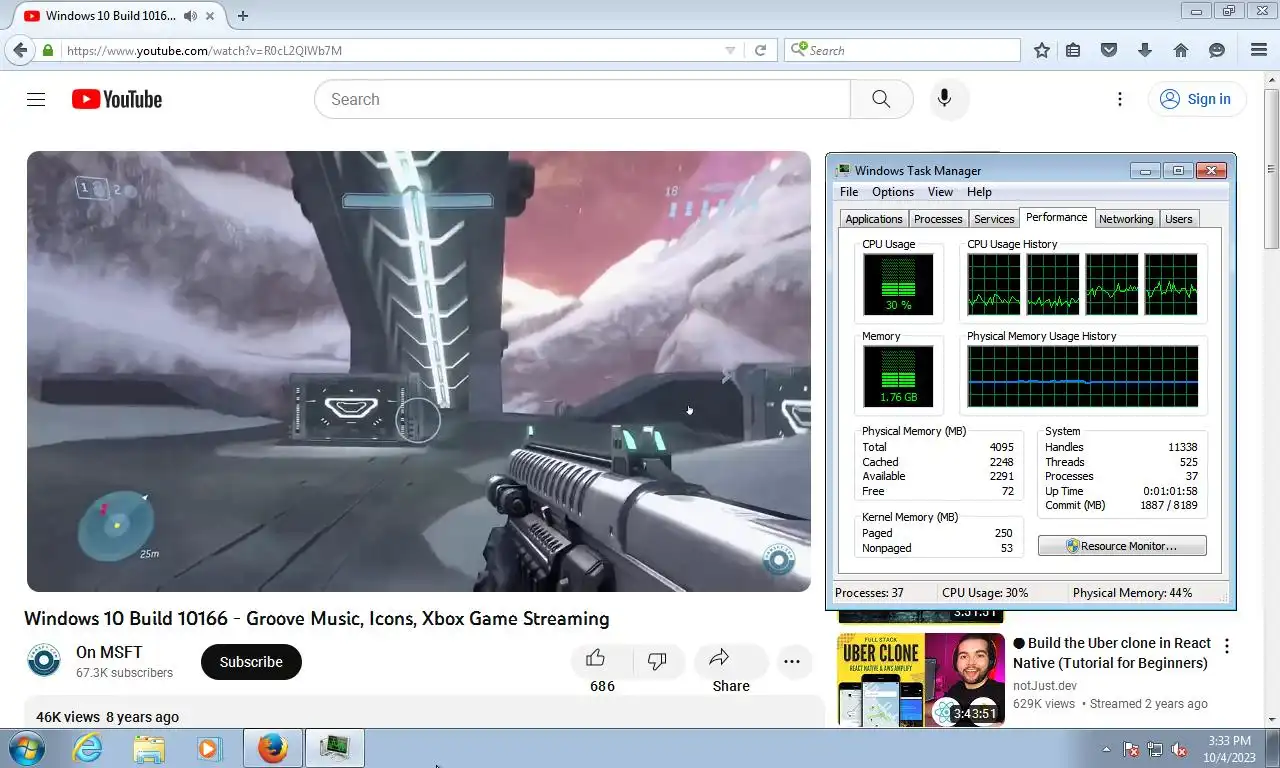Open Action Center flag tray icon

1132,749
